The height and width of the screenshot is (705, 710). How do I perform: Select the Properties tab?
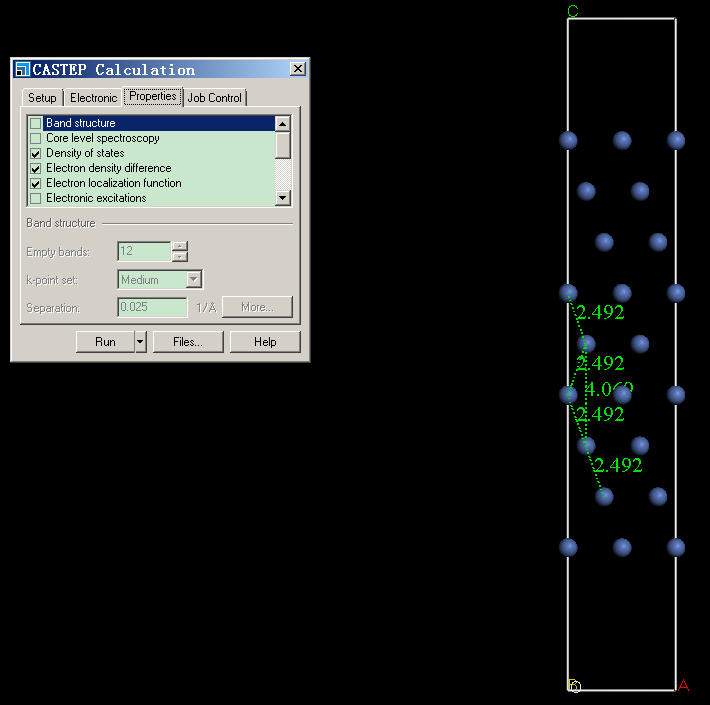(153, 96)
